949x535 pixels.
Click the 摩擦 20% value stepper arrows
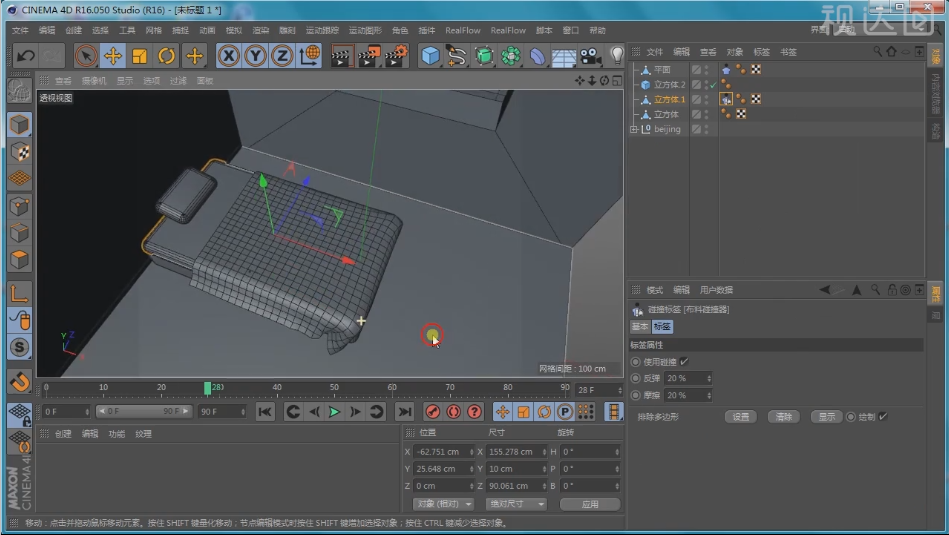709,395
